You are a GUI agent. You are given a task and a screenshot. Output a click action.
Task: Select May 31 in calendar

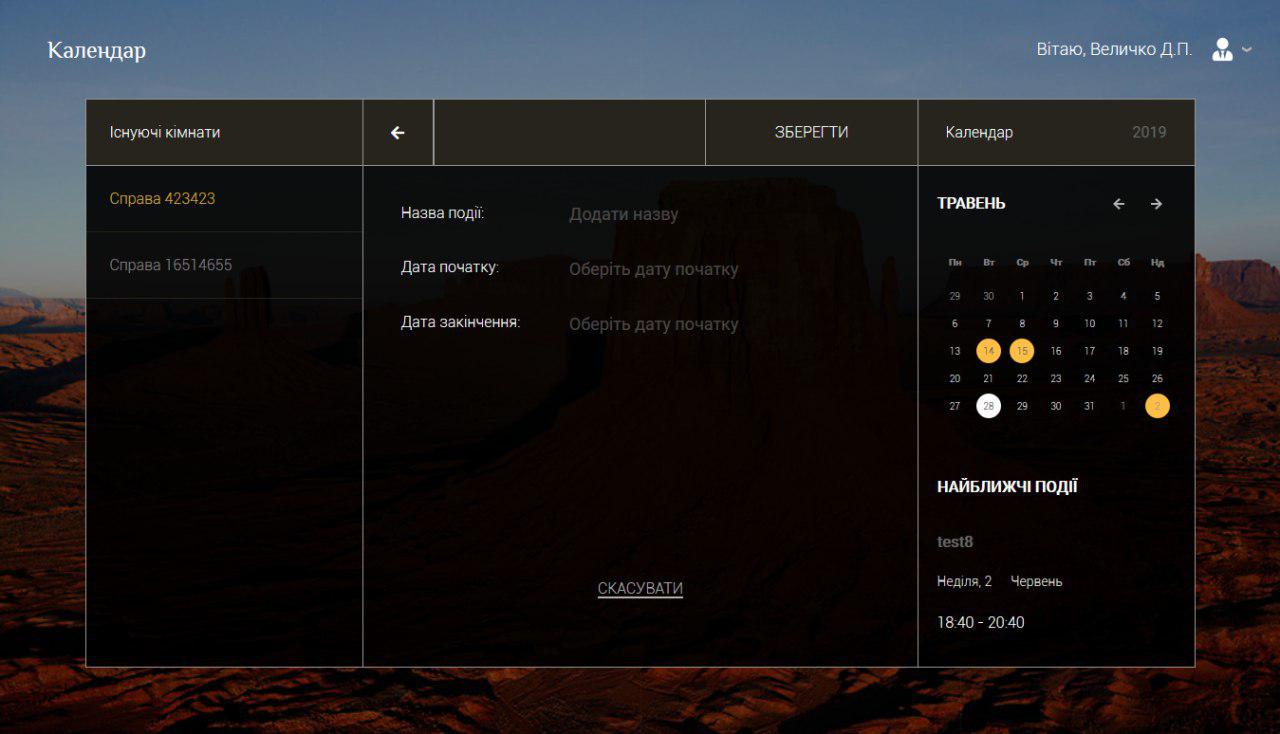point(1089,406)
